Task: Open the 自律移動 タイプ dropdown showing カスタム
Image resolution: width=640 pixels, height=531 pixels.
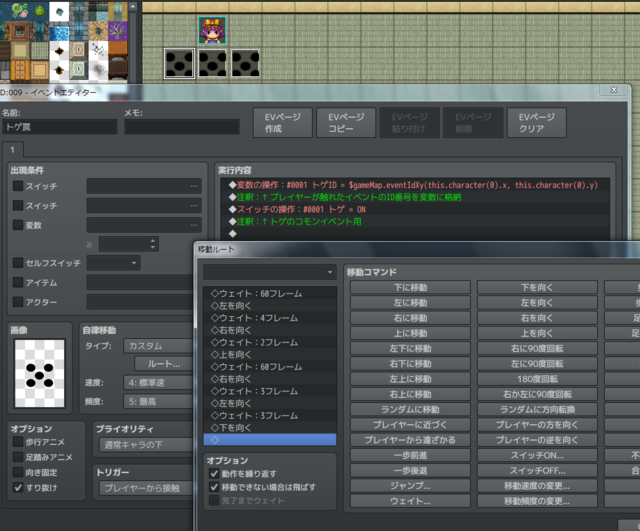Action: coord(158,346)
